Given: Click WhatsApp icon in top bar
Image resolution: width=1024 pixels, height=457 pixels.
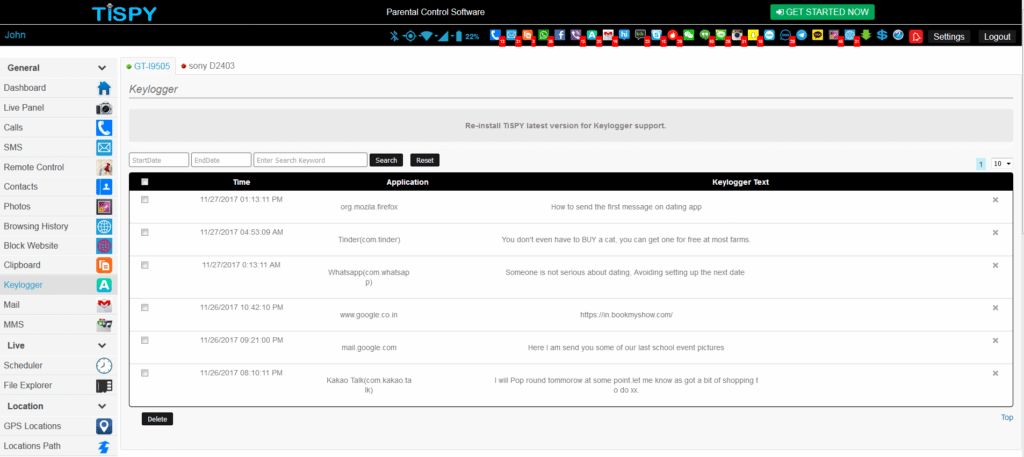Looking at the screenshot, I should point(543,35).
